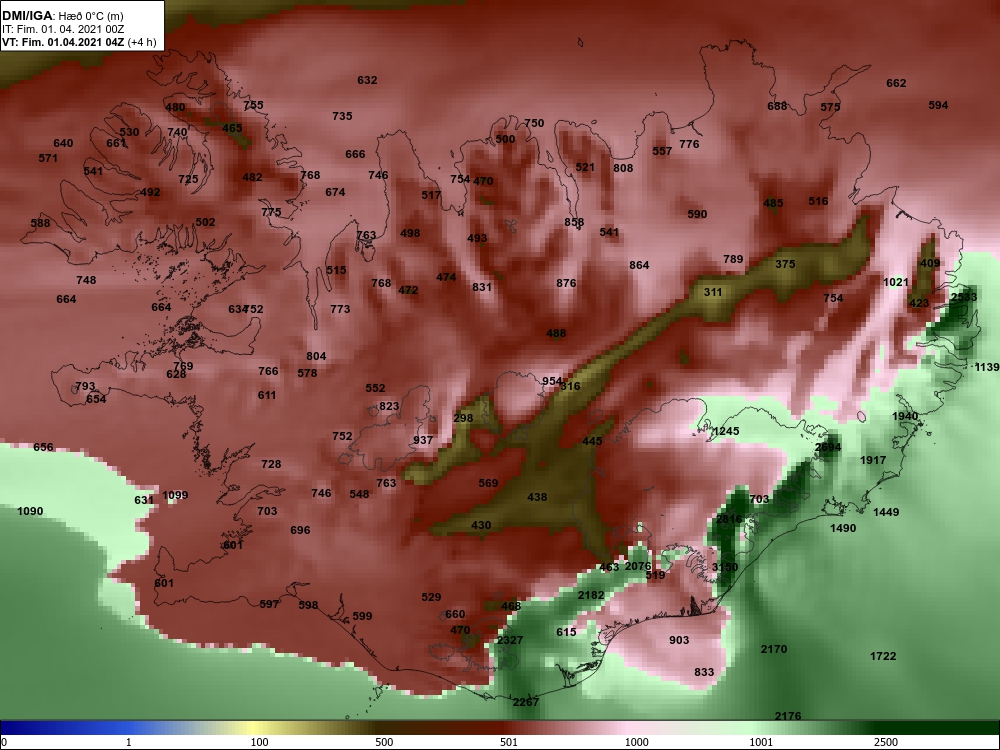Click the 438 value in the olive area

click(537, 497)
